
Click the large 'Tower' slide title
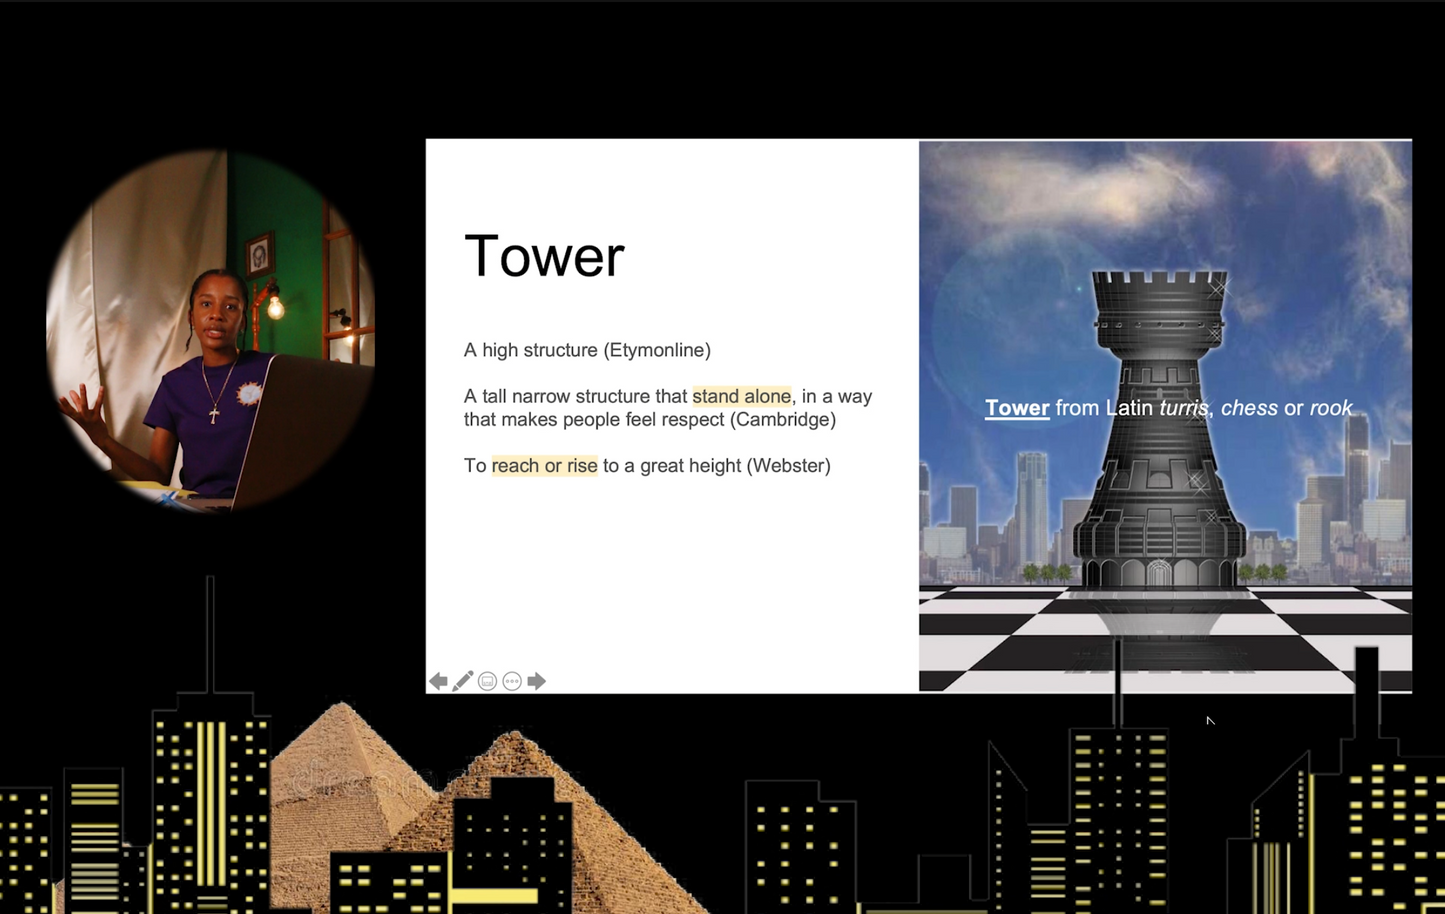(x=544, y=256)
